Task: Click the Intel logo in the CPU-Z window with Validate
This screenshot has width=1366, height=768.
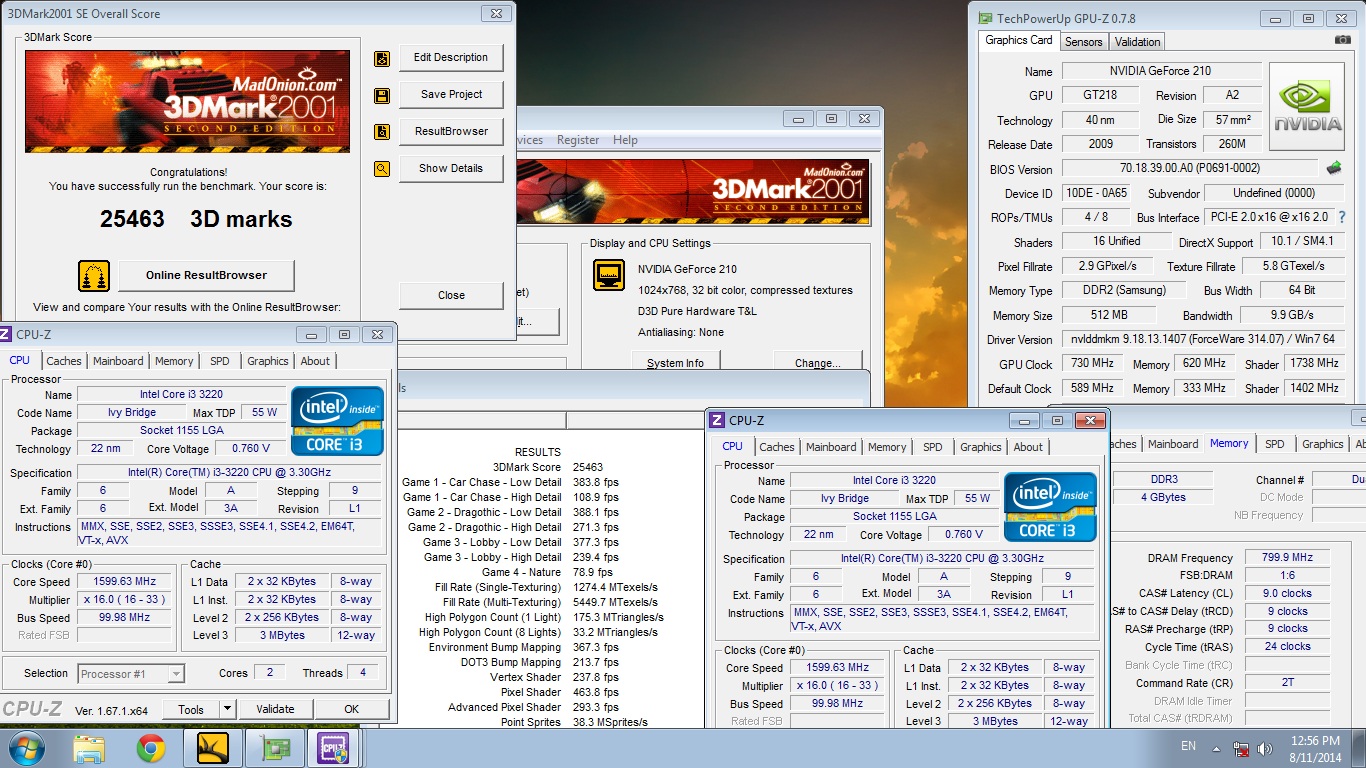Action: [x=337, y=420]
